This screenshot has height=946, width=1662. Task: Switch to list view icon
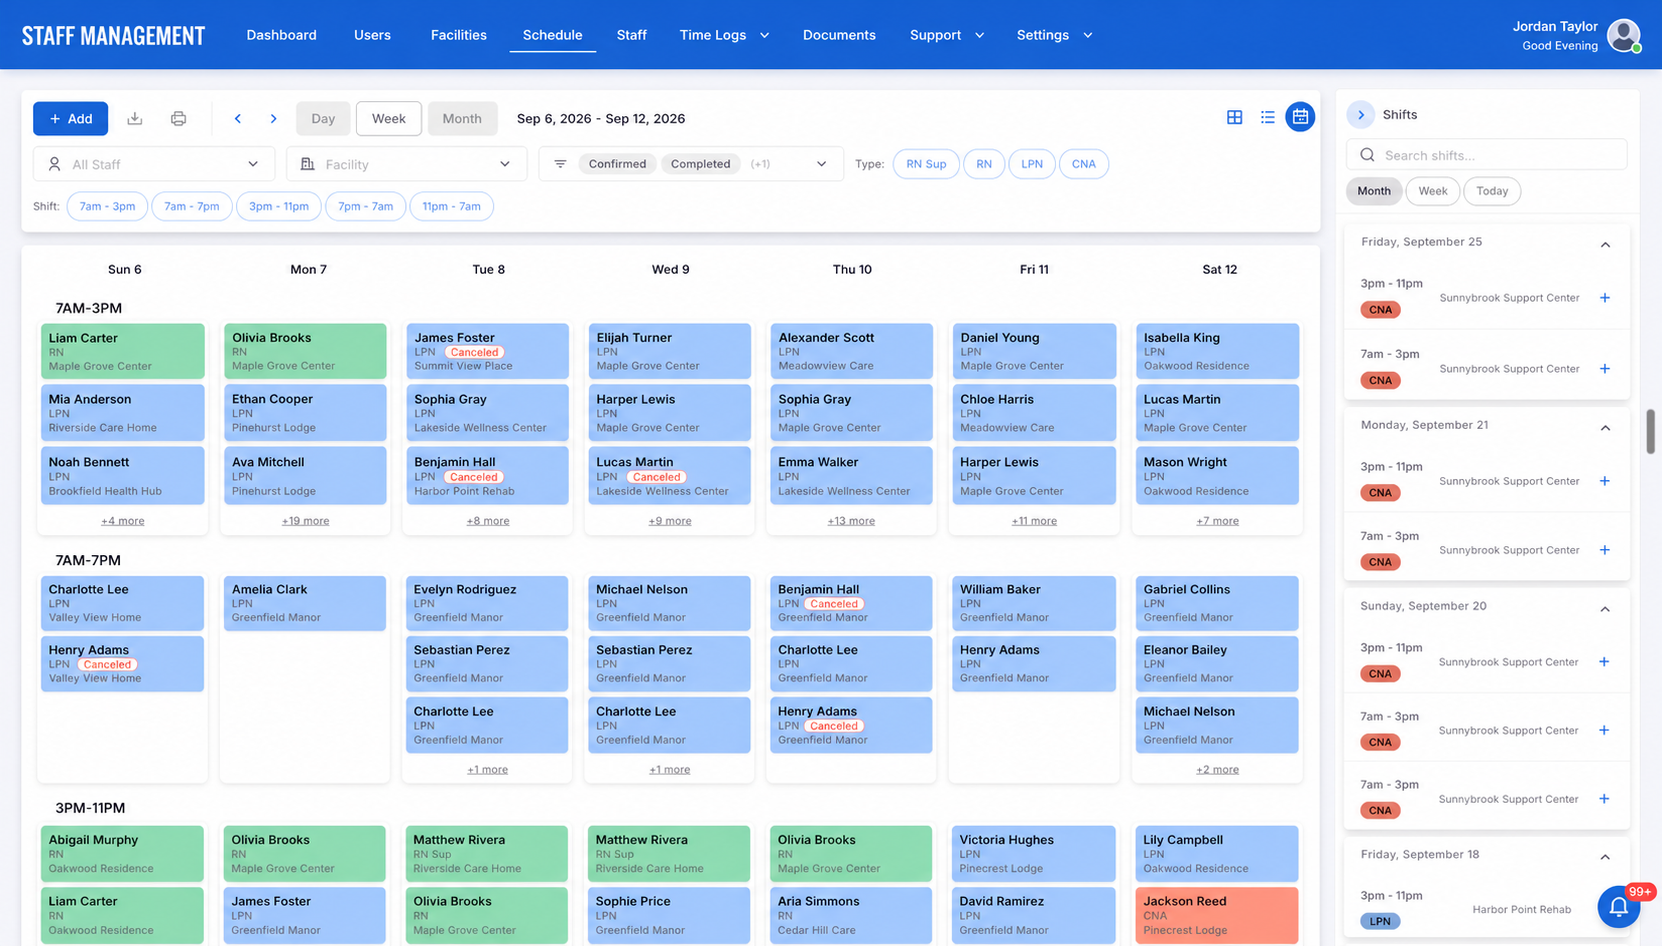click(x=1267, y=117)
